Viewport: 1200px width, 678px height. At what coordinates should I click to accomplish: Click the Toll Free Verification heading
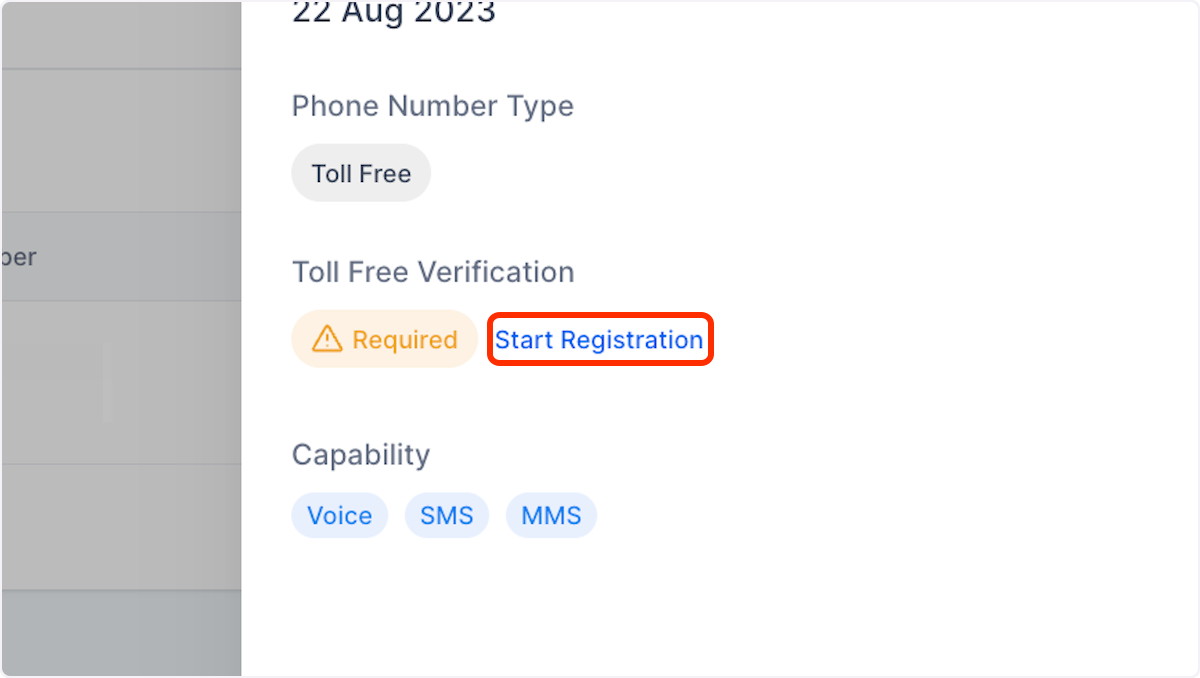[432, 271]
